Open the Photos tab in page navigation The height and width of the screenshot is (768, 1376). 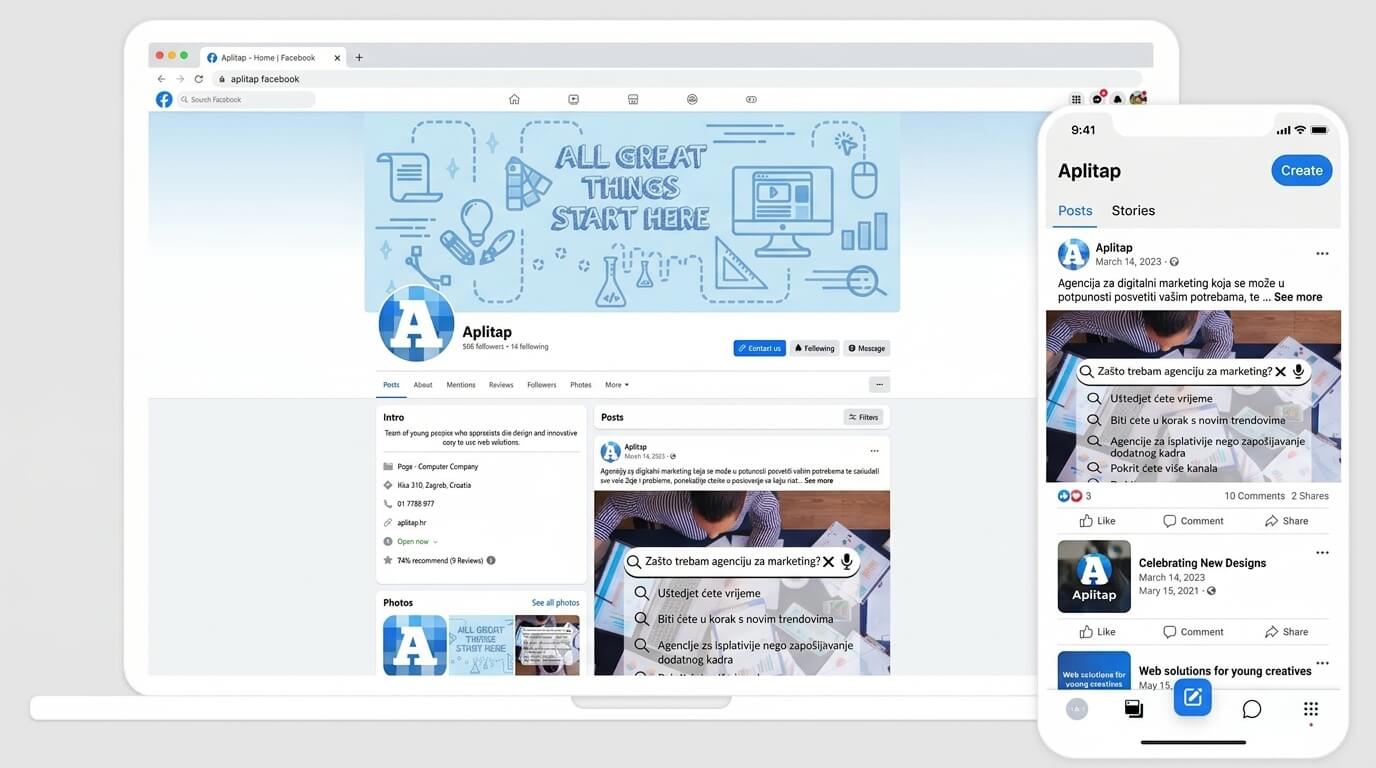[581, 385]
